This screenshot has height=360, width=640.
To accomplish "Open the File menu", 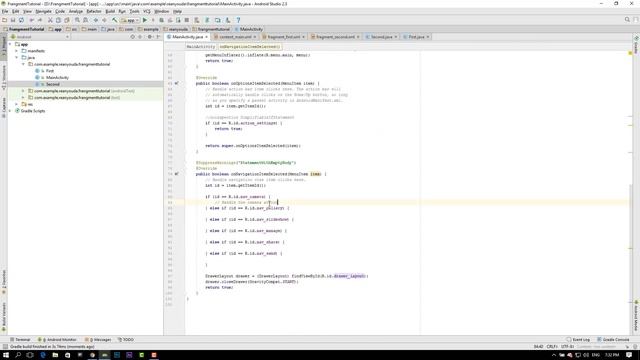I will coord(5,11).
